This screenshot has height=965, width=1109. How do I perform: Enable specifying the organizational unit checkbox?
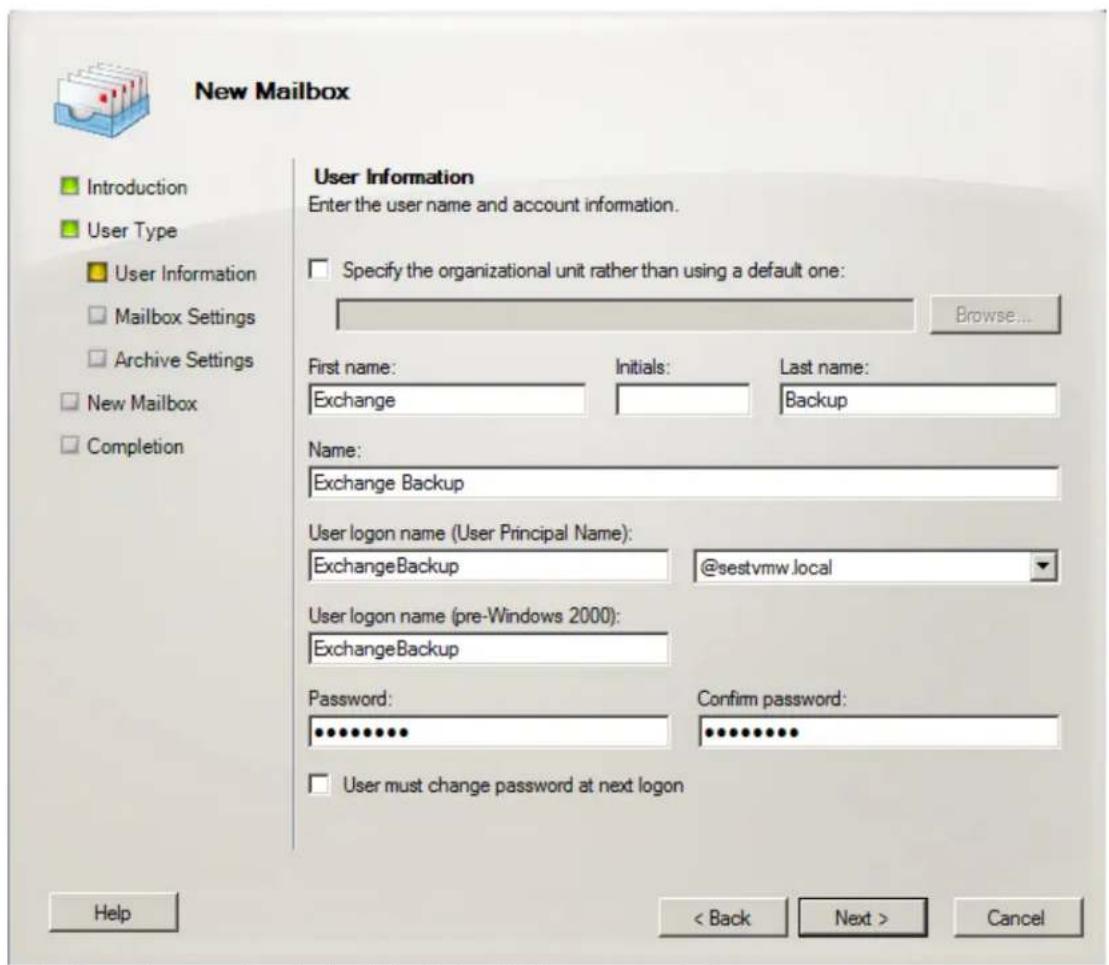319,270
